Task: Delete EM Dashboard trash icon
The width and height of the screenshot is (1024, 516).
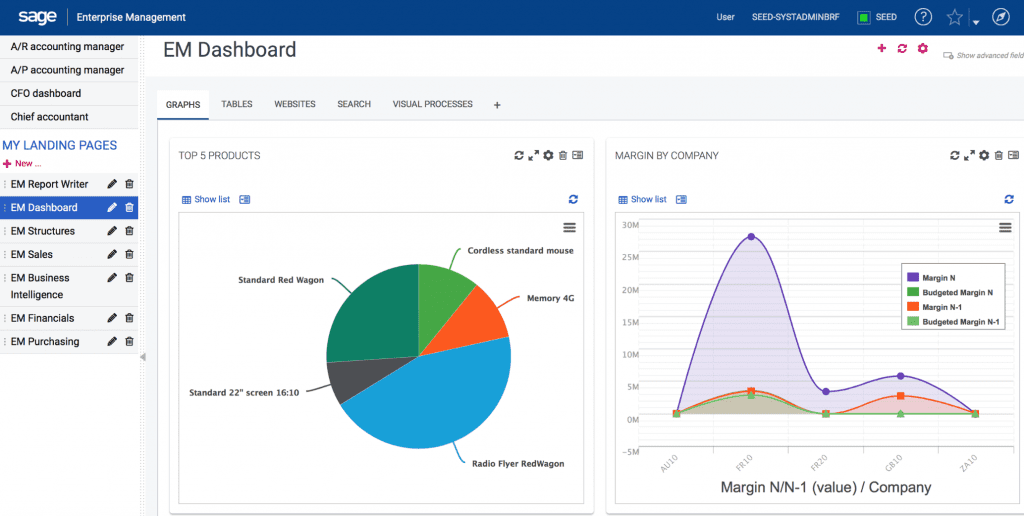Action: tap(129, 208)
